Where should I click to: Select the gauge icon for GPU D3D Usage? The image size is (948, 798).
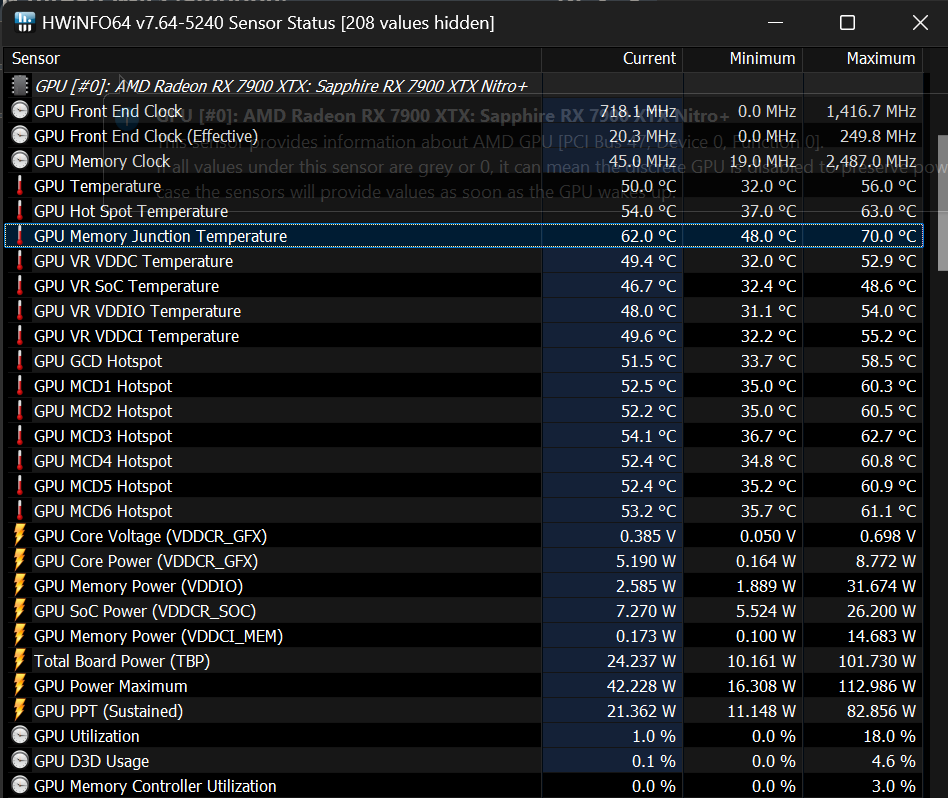20,761
